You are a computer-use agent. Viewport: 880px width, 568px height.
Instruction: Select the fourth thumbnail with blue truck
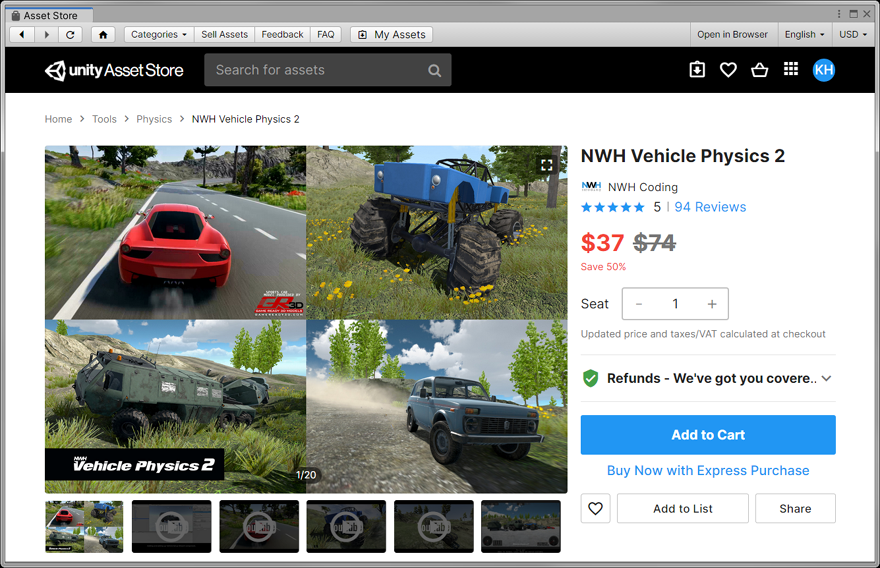point(346,526)
